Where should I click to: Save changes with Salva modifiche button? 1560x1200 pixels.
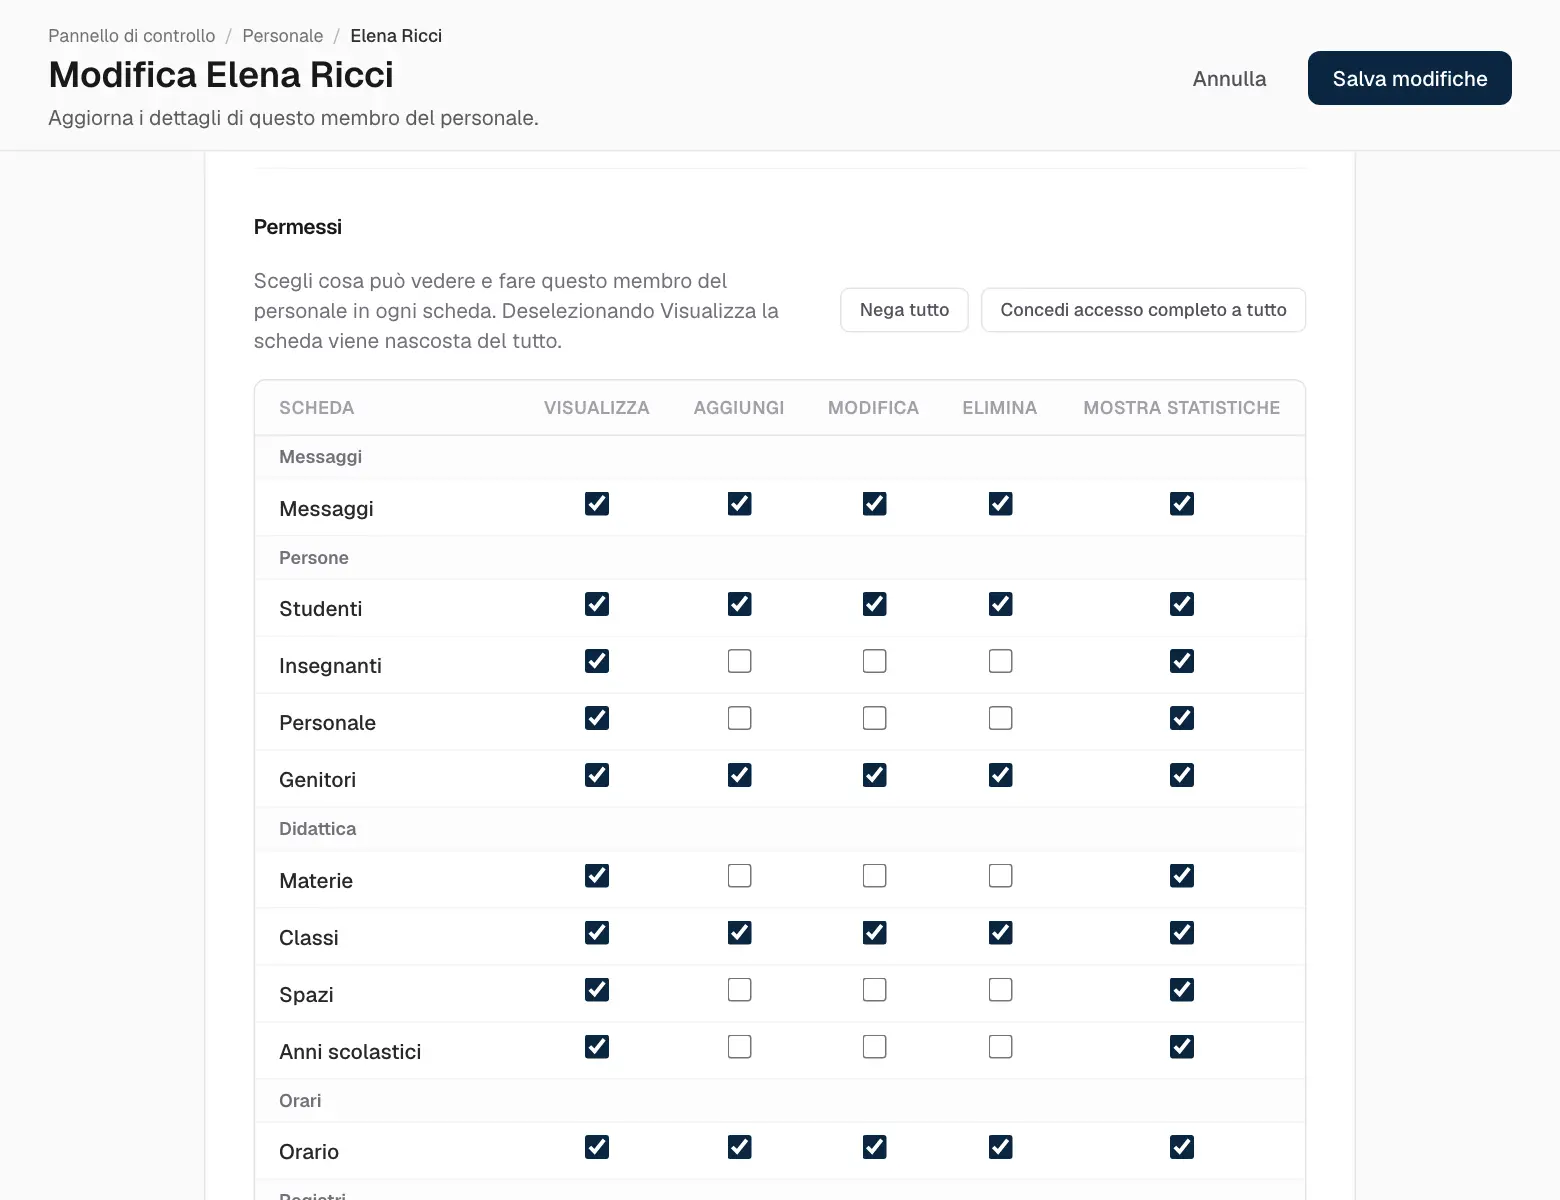click(x=1409, y=78)
